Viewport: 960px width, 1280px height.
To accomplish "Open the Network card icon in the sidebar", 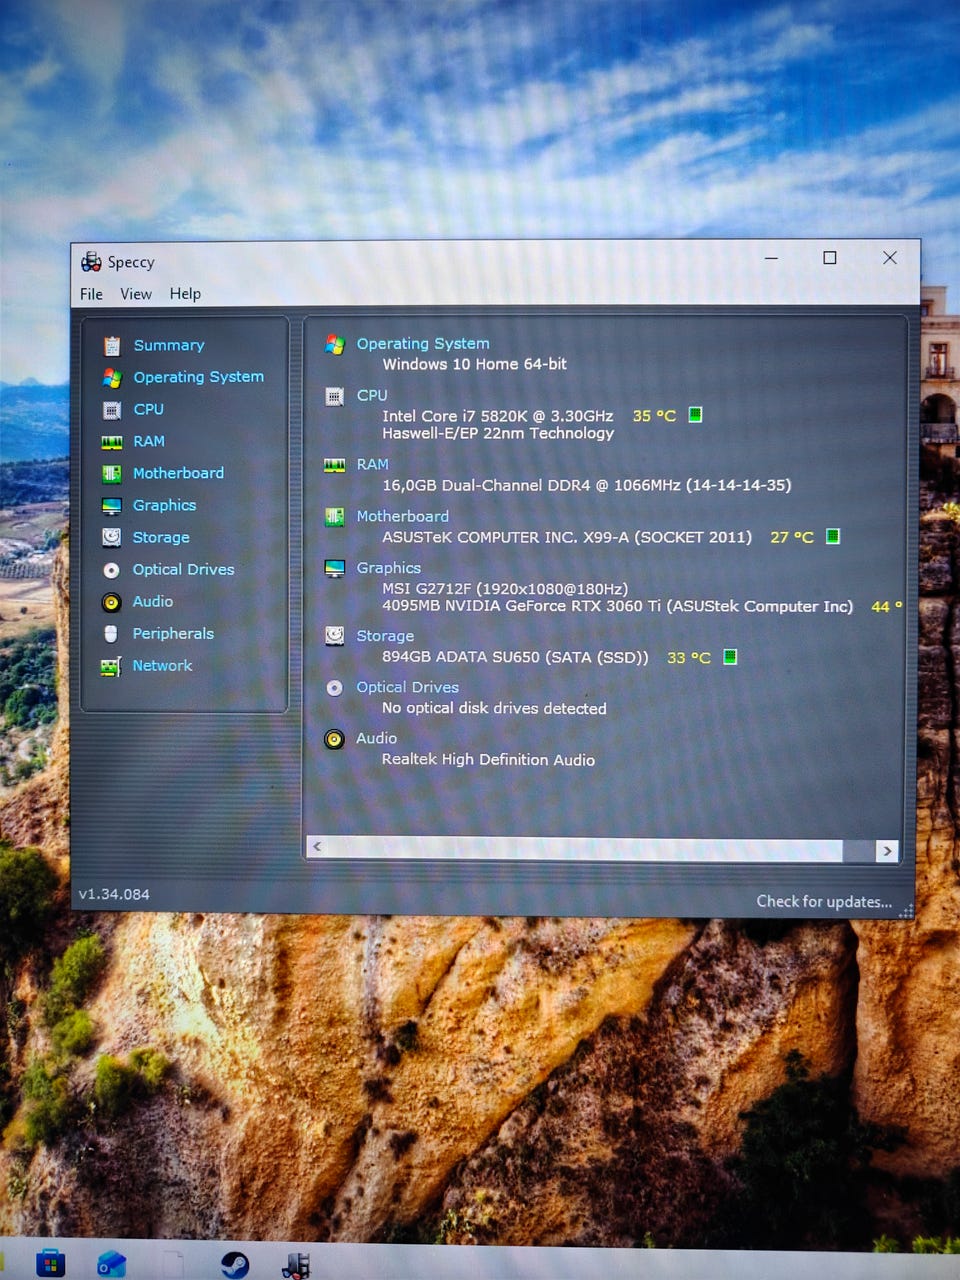I will (x=111, y=667).
